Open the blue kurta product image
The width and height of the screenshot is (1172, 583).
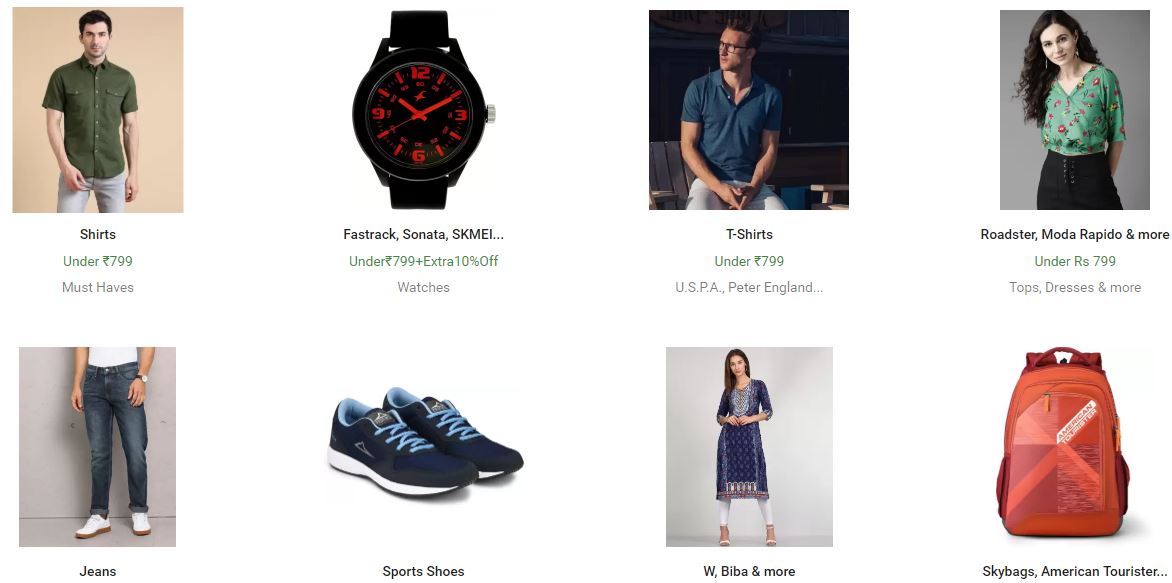[749, 447]
